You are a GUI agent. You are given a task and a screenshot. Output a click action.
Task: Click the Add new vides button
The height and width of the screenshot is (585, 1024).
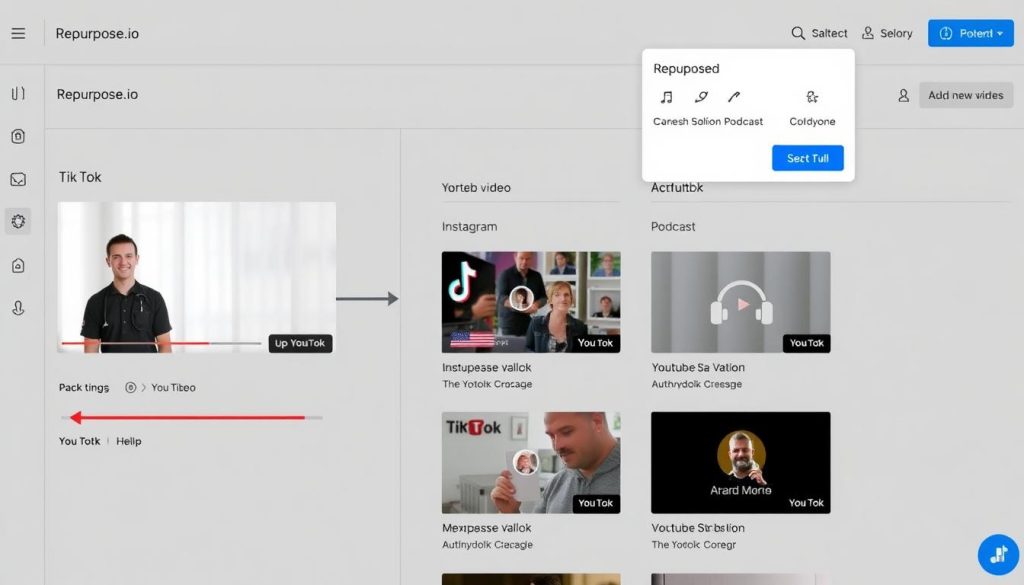click(x=966, y=95)
